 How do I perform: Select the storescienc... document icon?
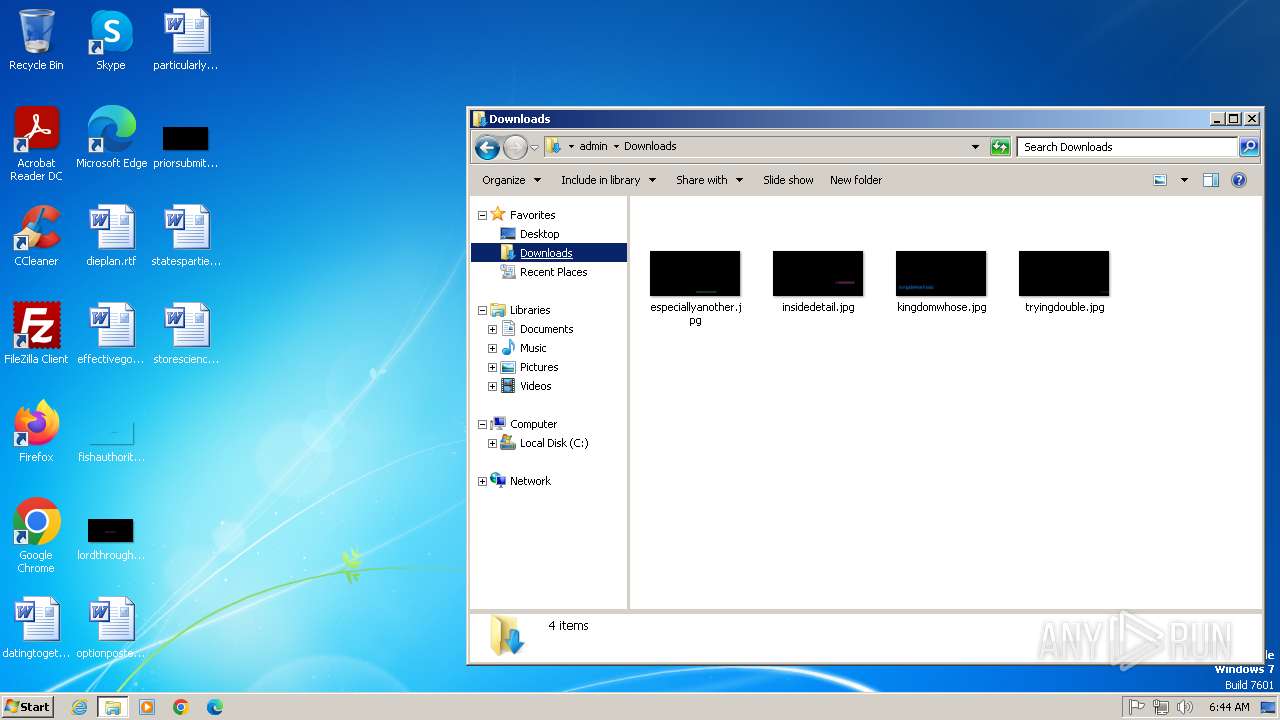(x=186, y=334)
